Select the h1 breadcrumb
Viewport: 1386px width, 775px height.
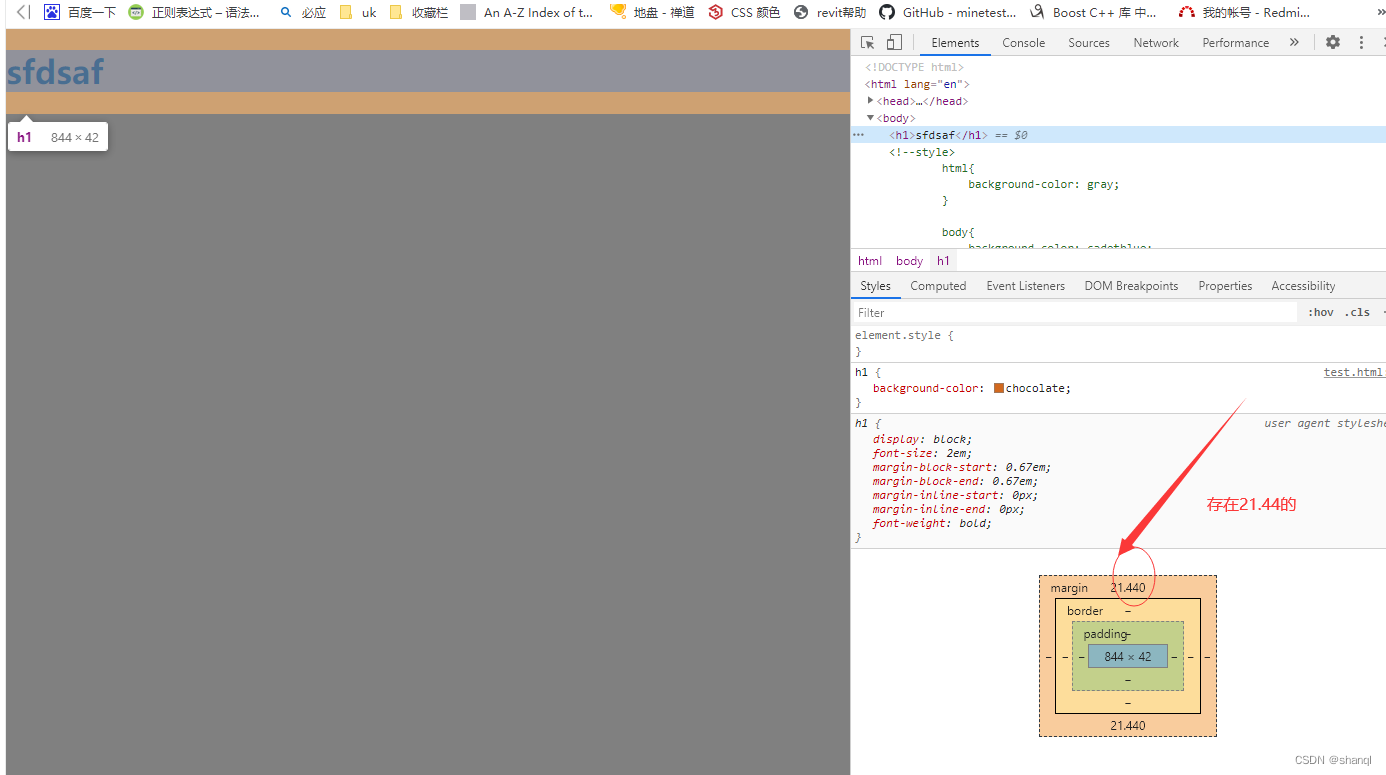(943, 261)
